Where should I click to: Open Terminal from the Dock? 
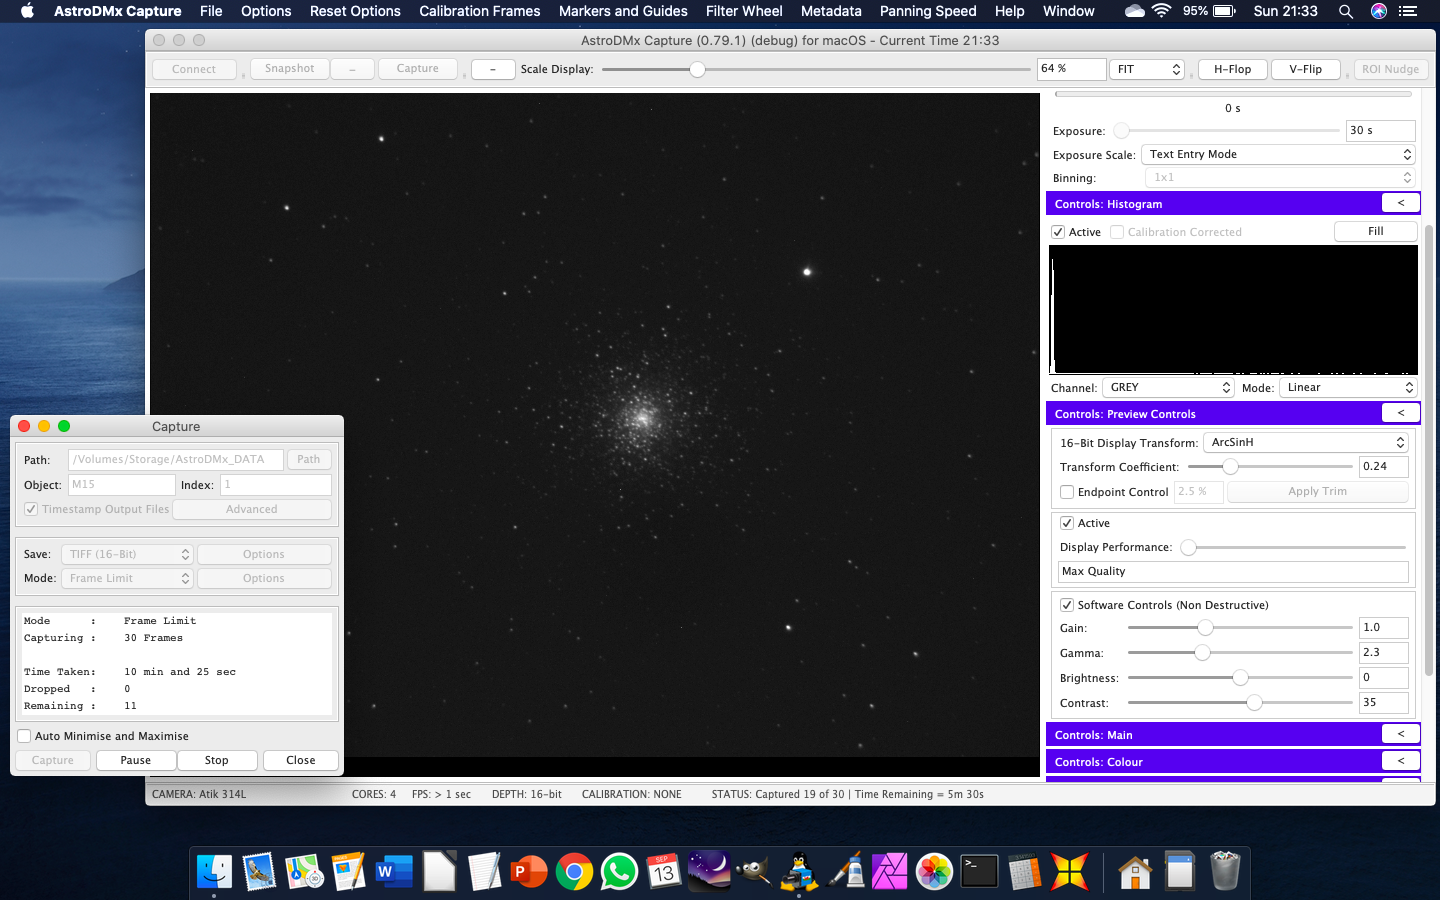click(x=978, y=871)
